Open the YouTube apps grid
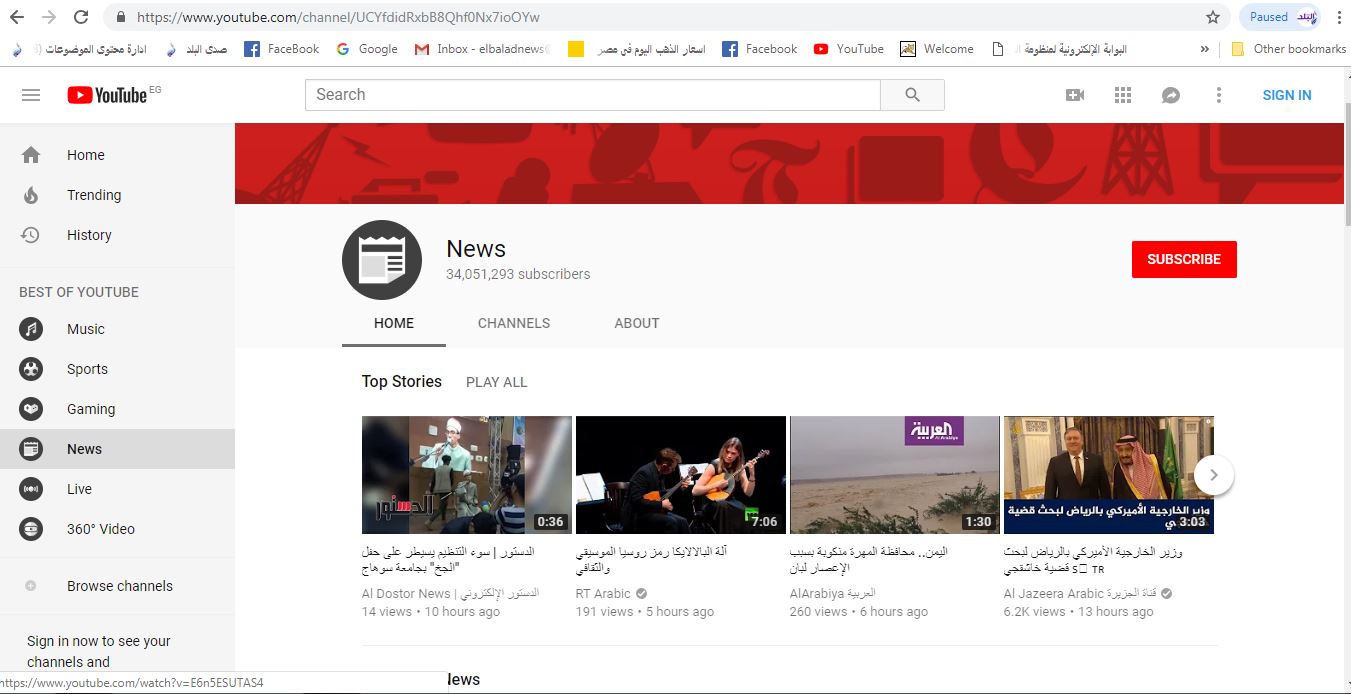 click(x=1122, y=94)
